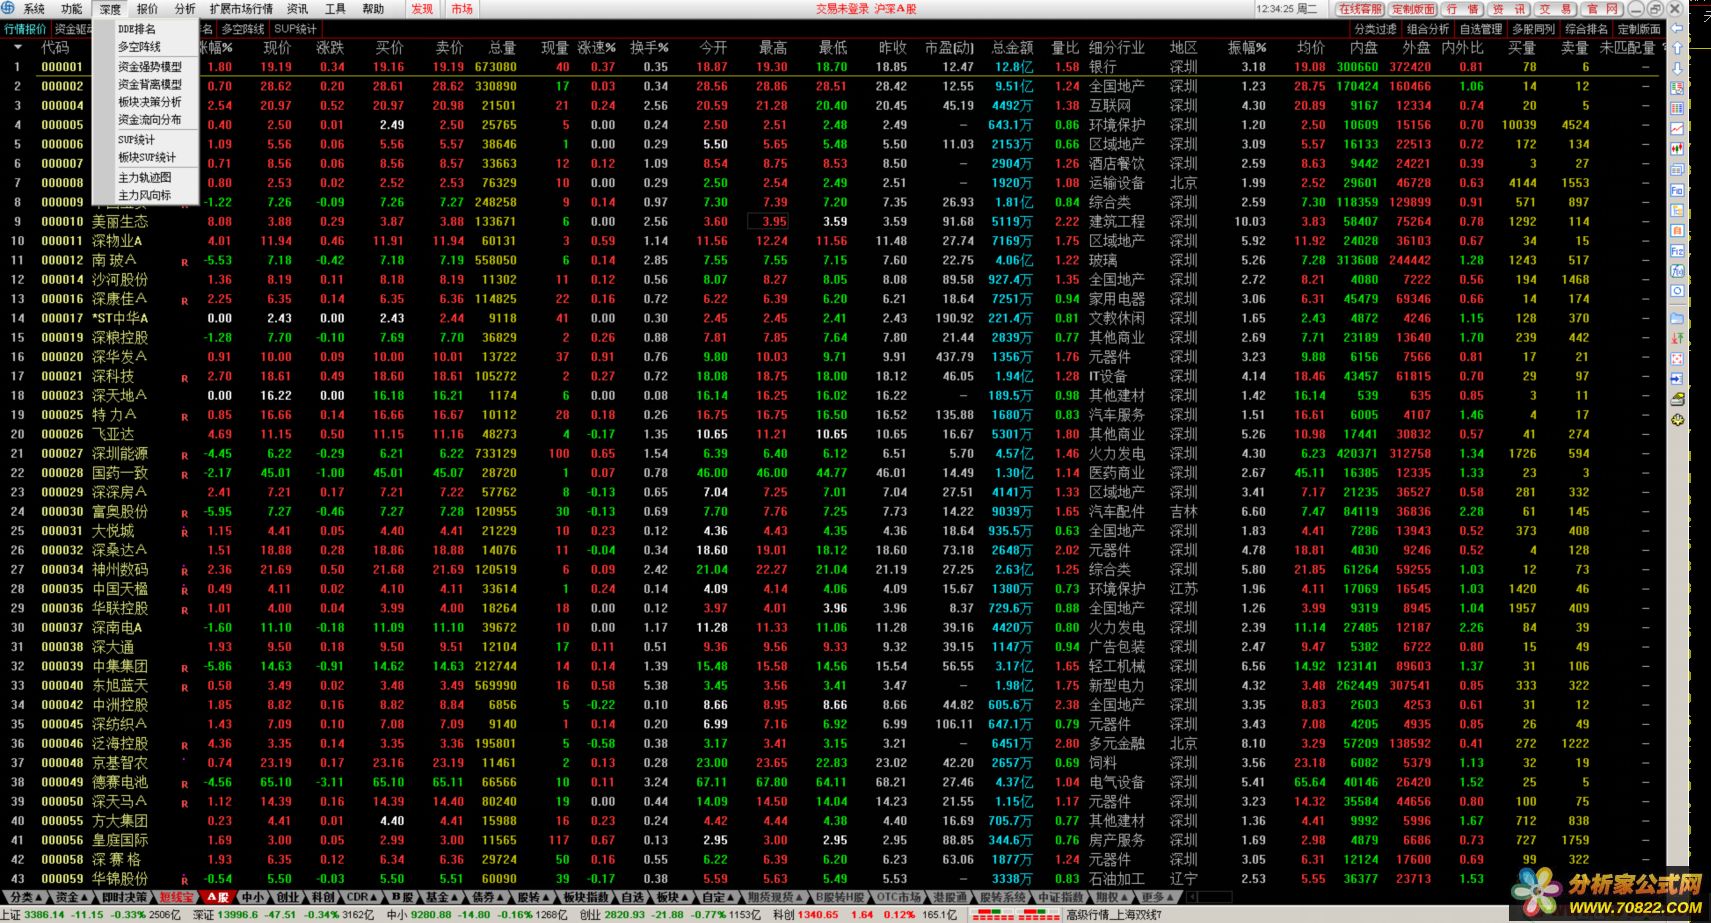Click the back arrow sidebar icon
Image resolution: width=1711 pixels, height=923 pixels.
click(x=1677, y=28)
